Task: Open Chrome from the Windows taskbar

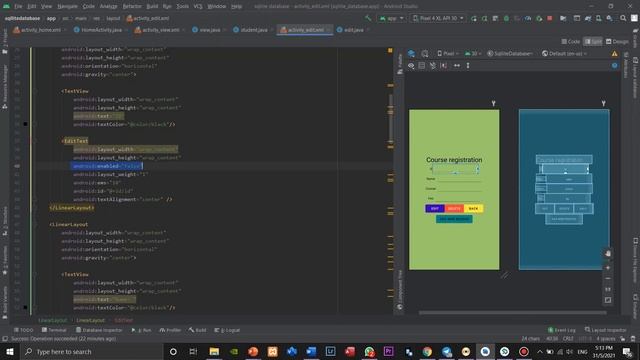Action: 427,351
